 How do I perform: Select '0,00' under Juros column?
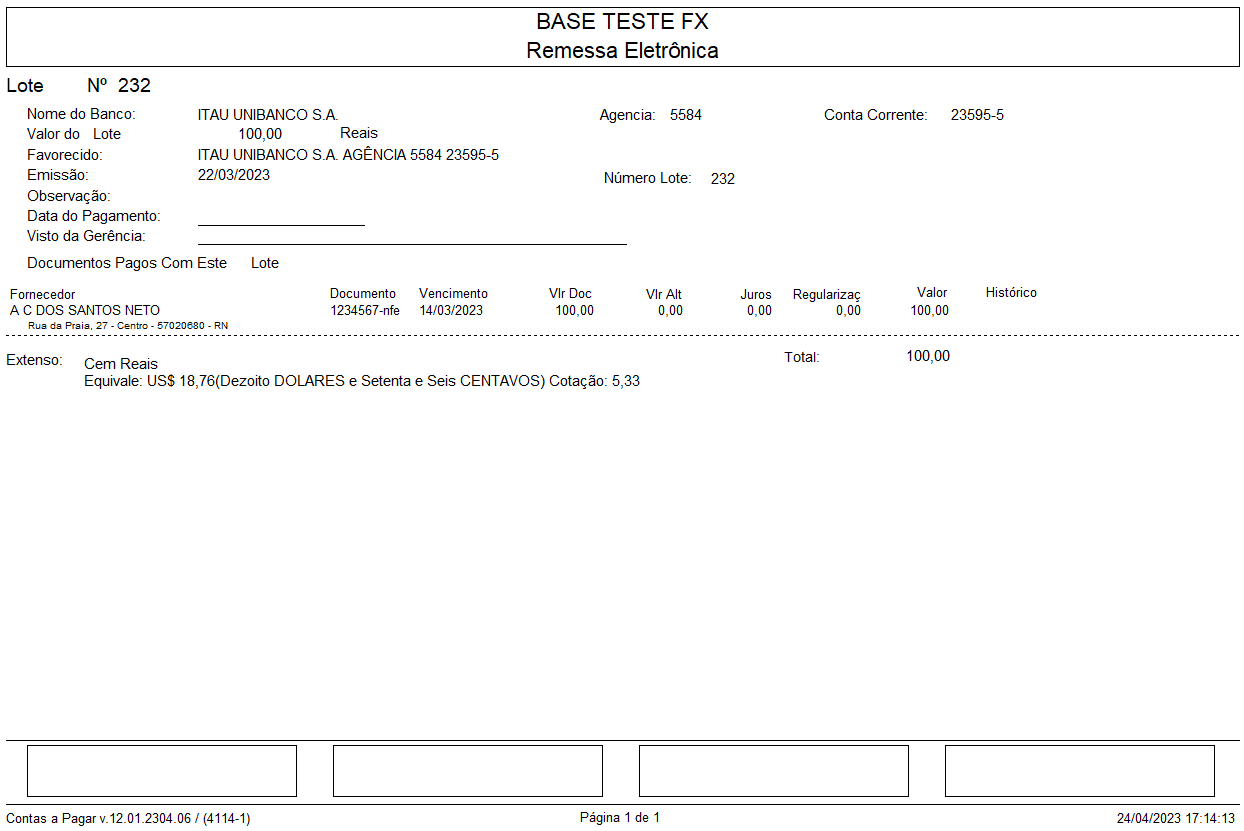pyautogui.click(x=759, y=311)
